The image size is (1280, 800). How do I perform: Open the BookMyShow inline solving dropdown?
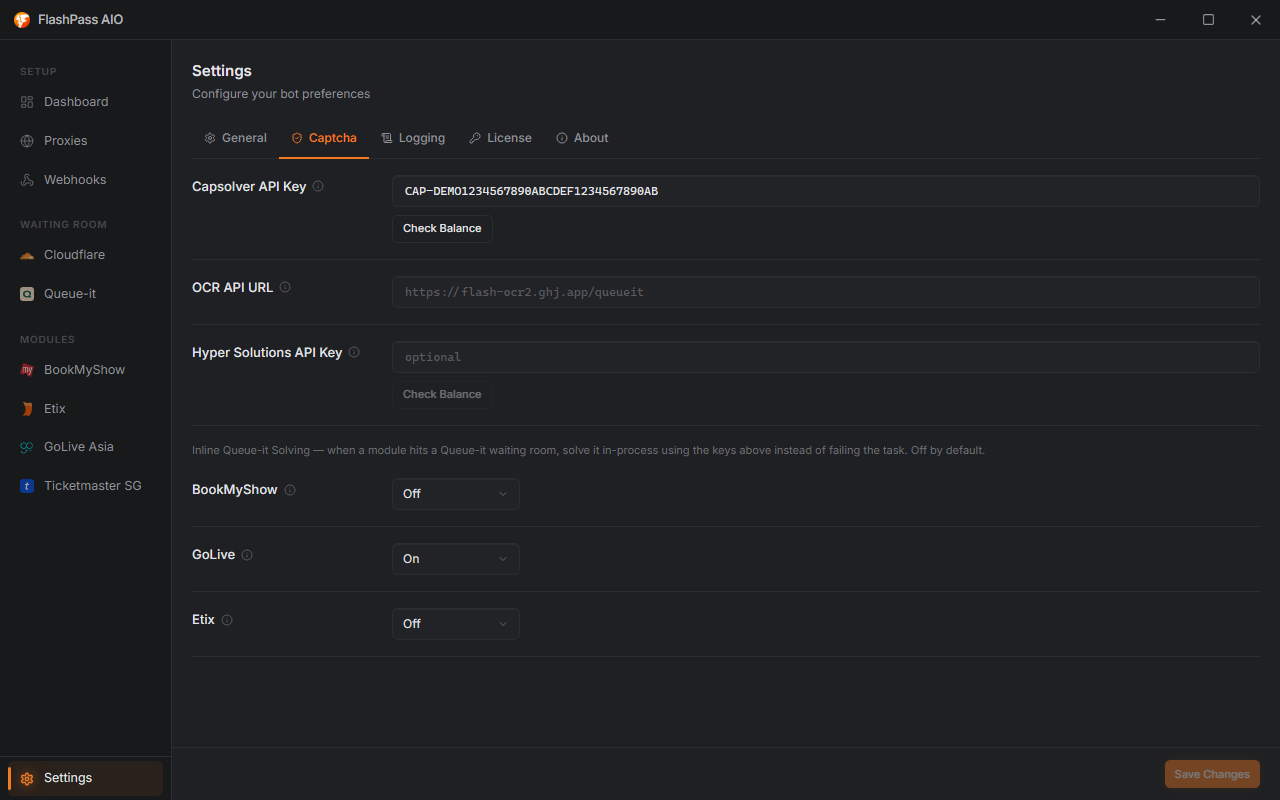point(455,494)
